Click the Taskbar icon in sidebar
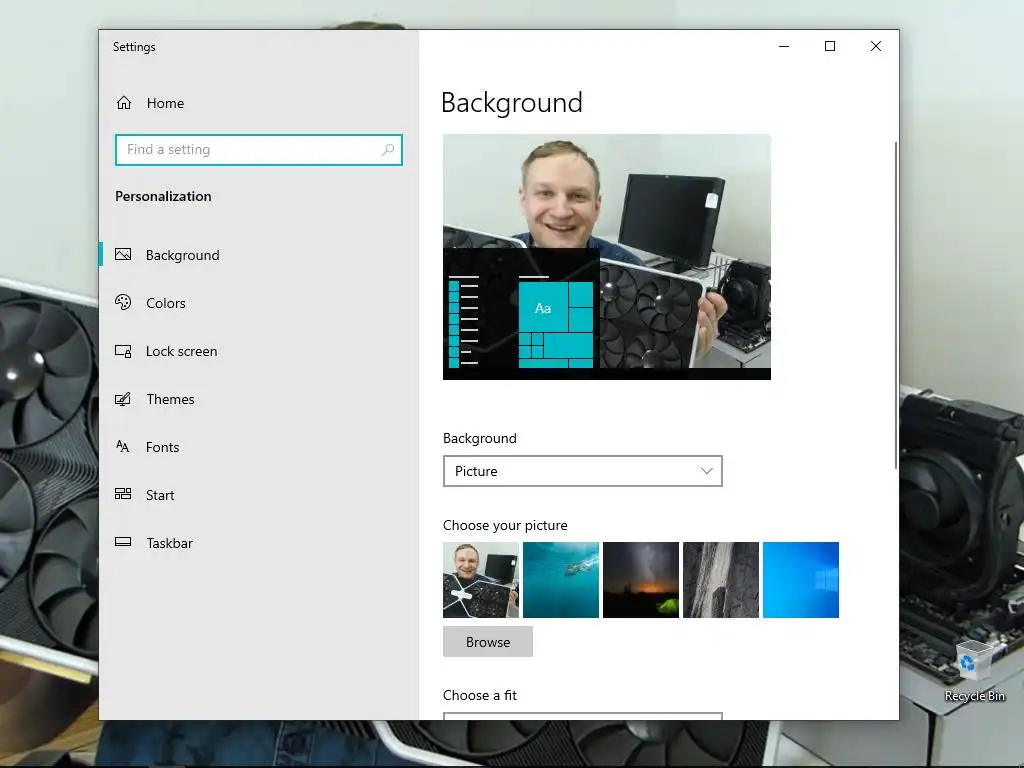This screenshot has height=768, width=1024. (123, 542)
